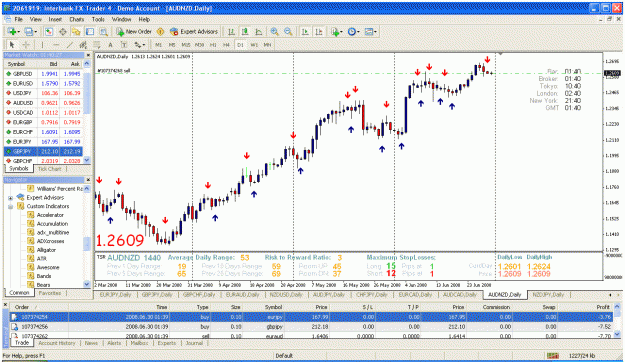Select EURUSD row in Market Watch
The image size is (625, 362).
point(43,84)
